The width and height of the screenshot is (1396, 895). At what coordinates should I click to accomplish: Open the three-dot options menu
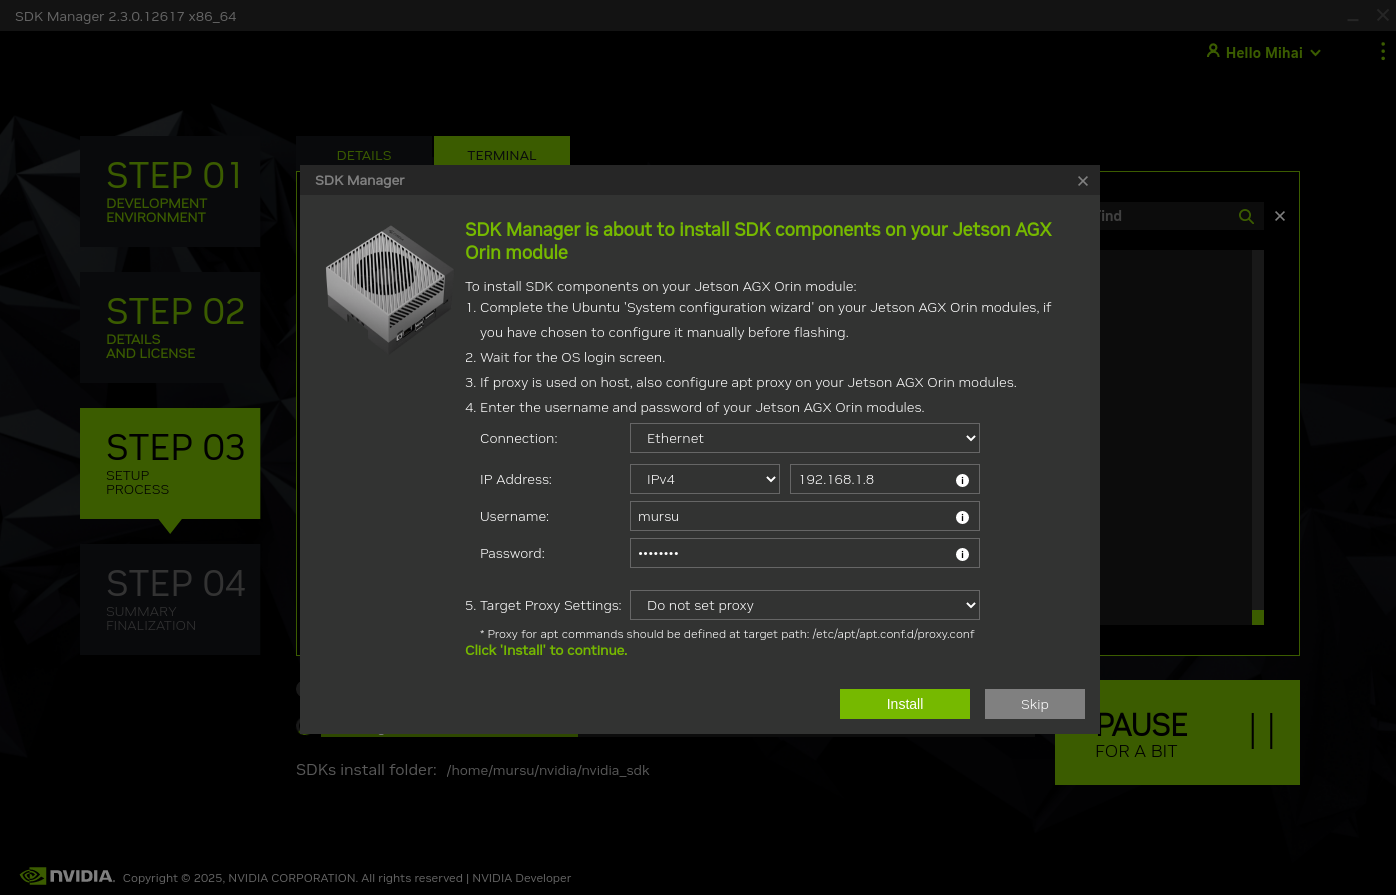pyautogui.click(x=1382, y=52)
